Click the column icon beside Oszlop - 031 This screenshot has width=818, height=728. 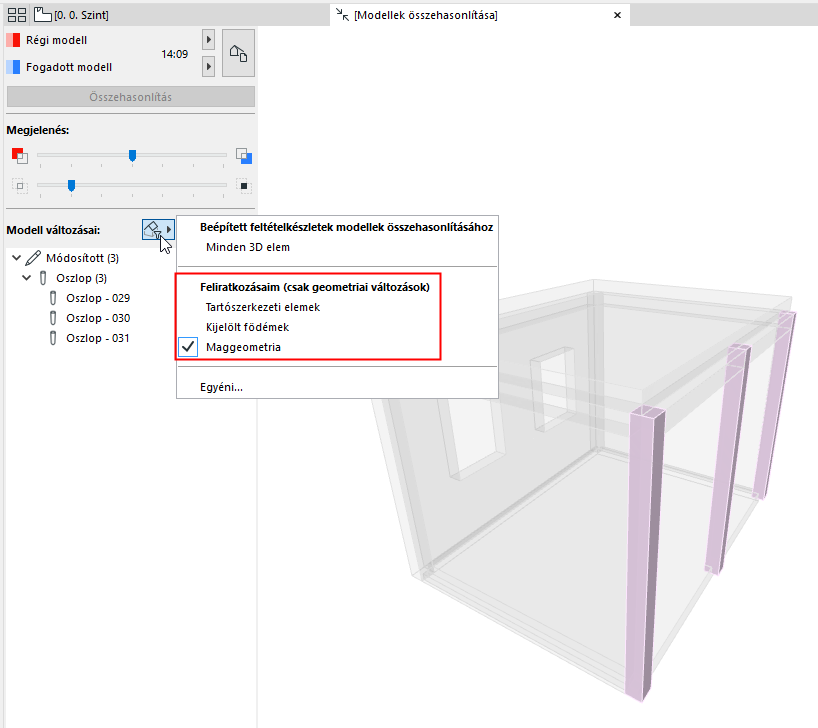(x=53, y=338)
